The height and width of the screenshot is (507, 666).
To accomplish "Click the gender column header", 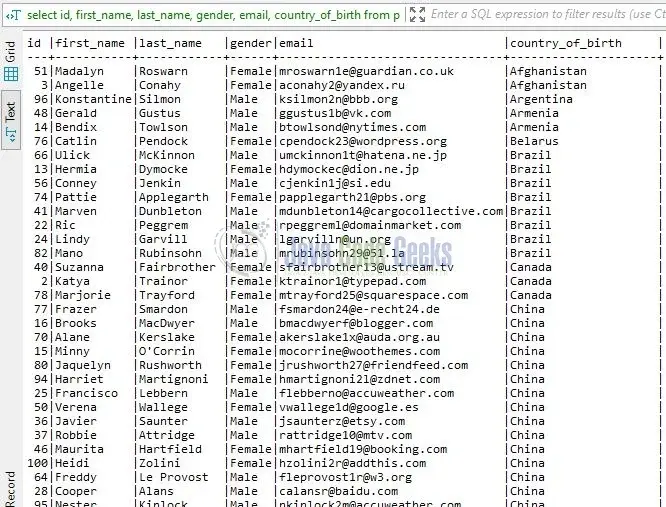I will coord(251,43).
